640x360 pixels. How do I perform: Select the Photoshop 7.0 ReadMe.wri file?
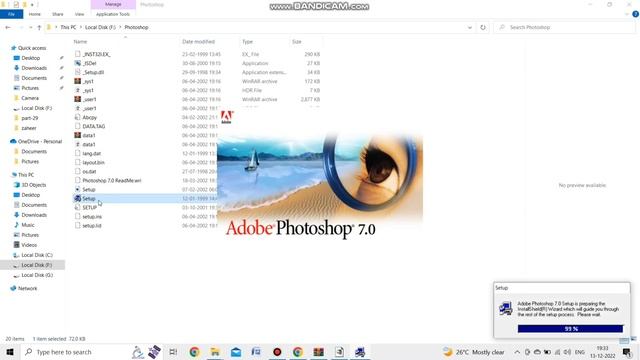pos(111,180)
